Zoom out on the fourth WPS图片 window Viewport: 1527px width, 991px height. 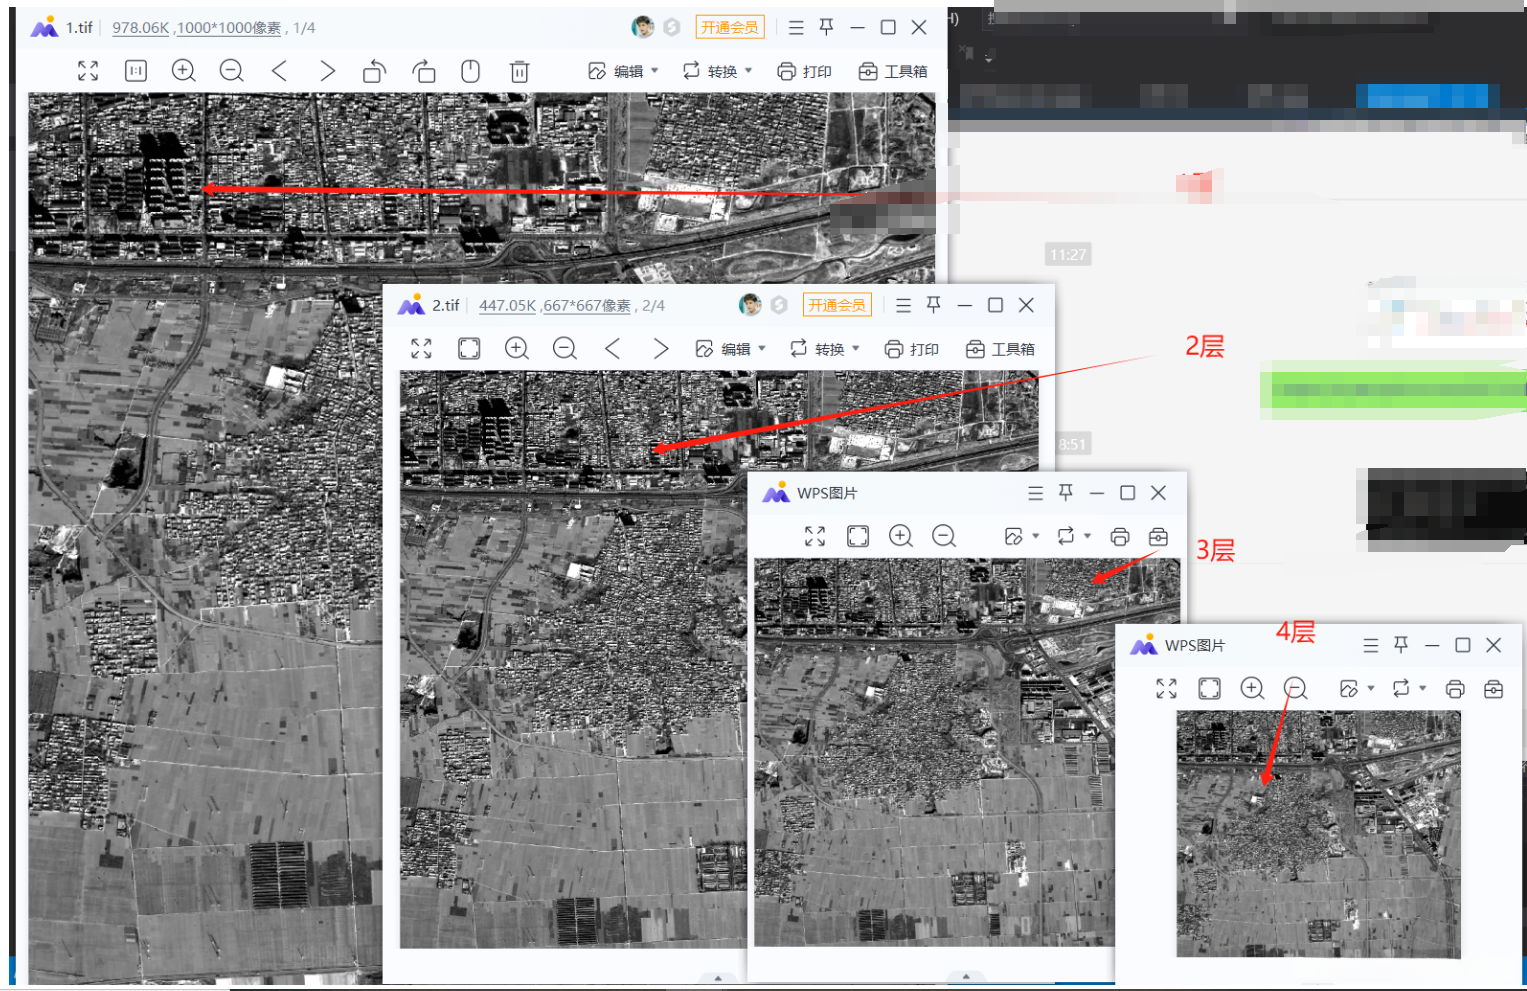click(x=1295, y=688)
